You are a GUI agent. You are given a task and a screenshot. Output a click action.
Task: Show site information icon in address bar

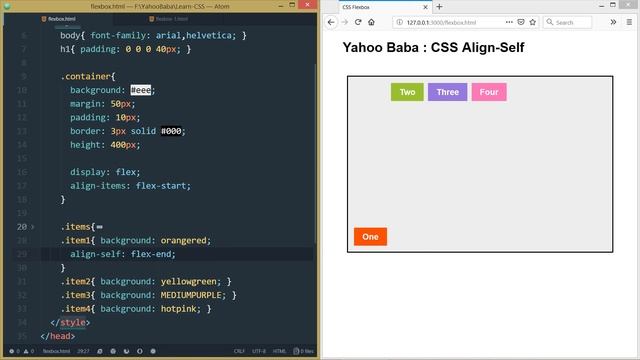[400, 22]
